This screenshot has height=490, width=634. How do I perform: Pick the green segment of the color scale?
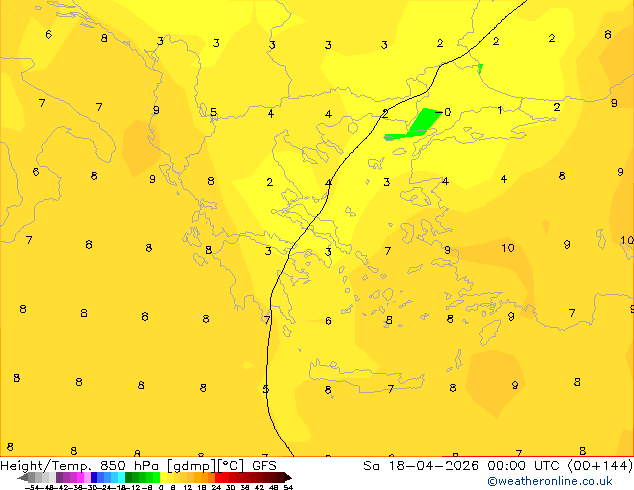pyautogui.click(x=140, y=477)
